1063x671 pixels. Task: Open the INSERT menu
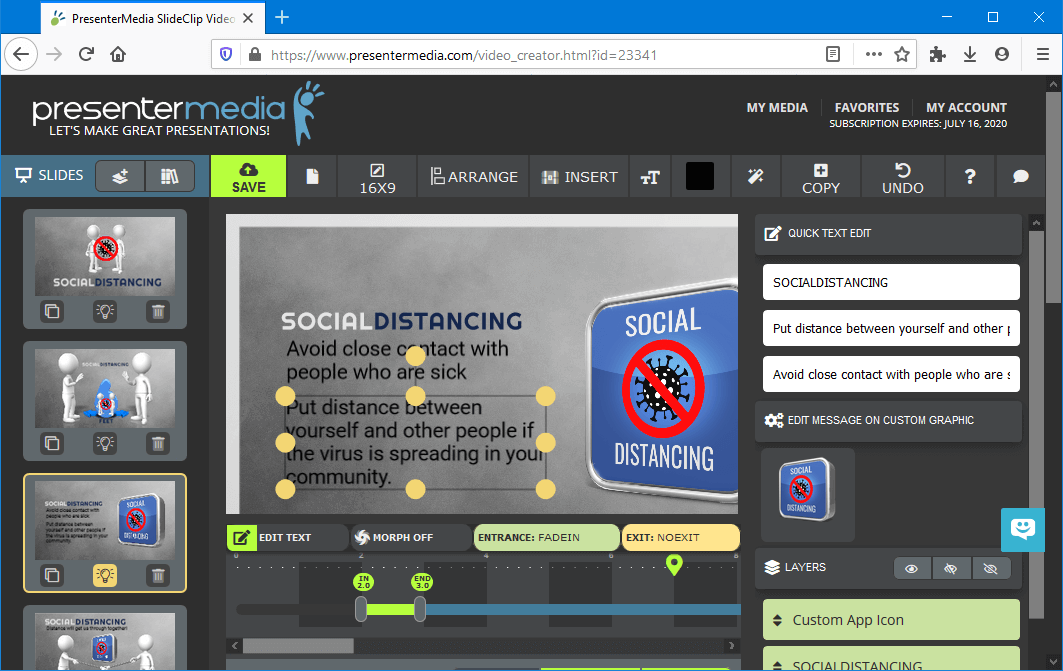point(579,177)
